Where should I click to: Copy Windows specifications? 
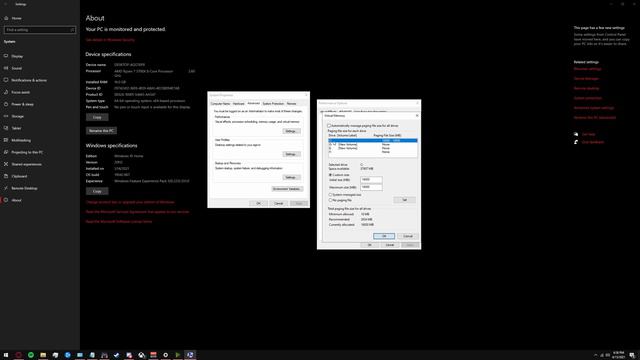pos(97,191)
